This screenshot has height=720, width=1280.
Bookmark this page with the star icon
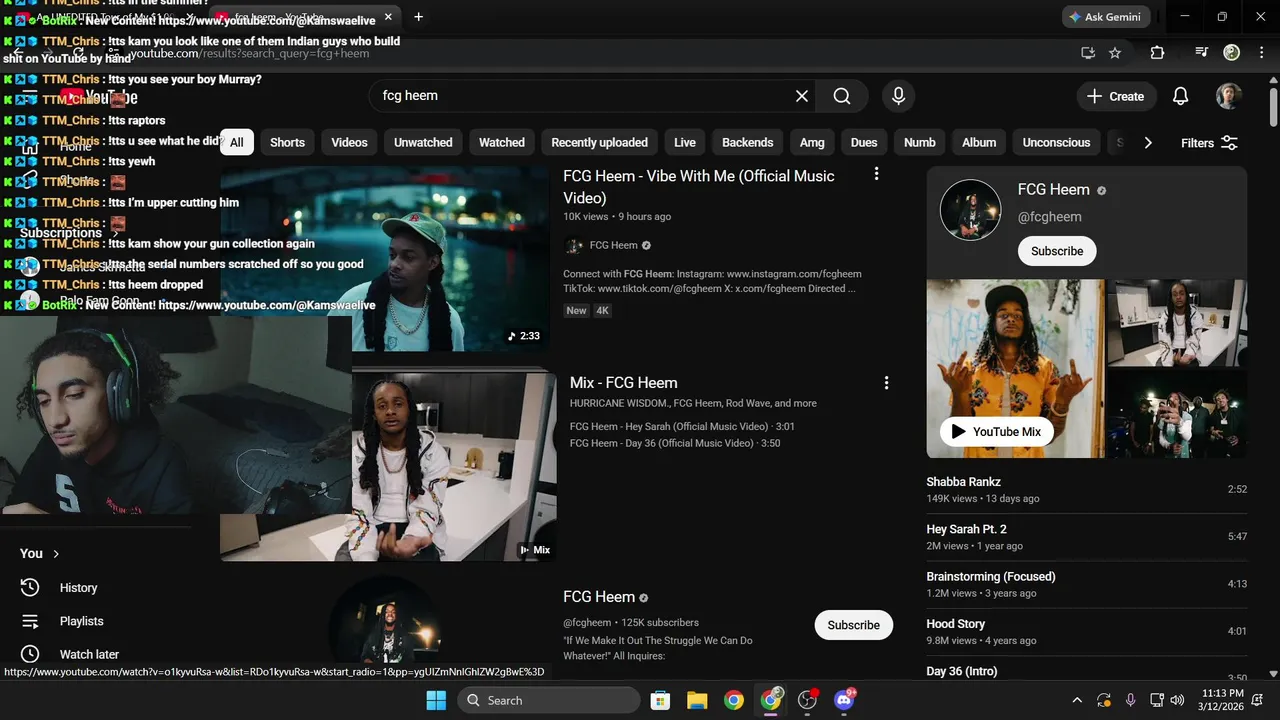pyautogui.click(x=1115, y=53)
